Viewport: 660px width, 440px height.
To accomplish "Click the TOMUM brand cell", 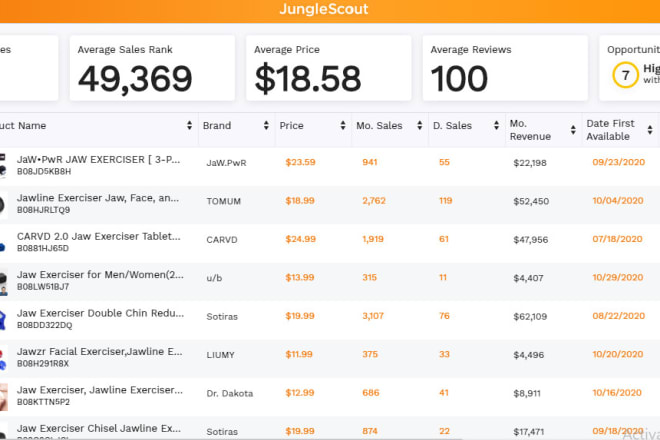I will (223, 201).
